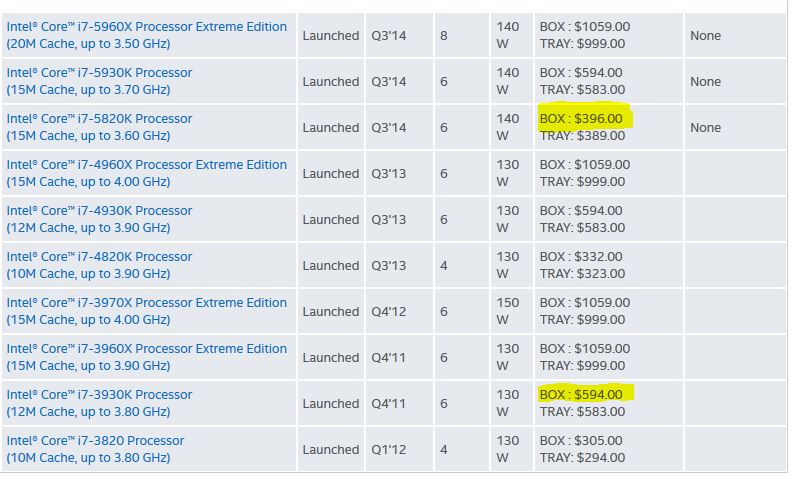This screenshot has height=477, width=792.
Task: Click the 150 W TDP cell
Action: (508, 311)
